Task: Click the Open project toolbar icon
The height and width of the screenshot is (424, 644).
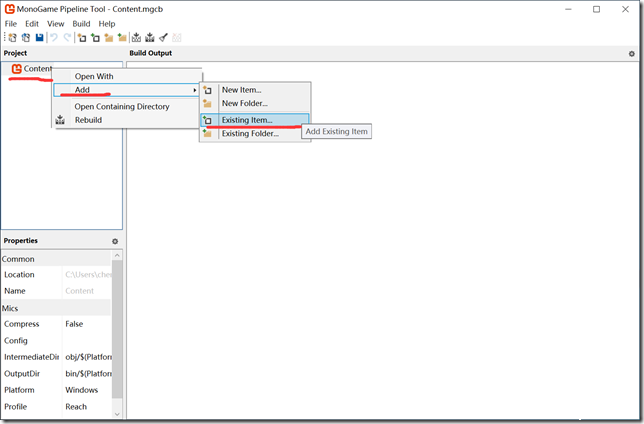Action: point(26,38)
